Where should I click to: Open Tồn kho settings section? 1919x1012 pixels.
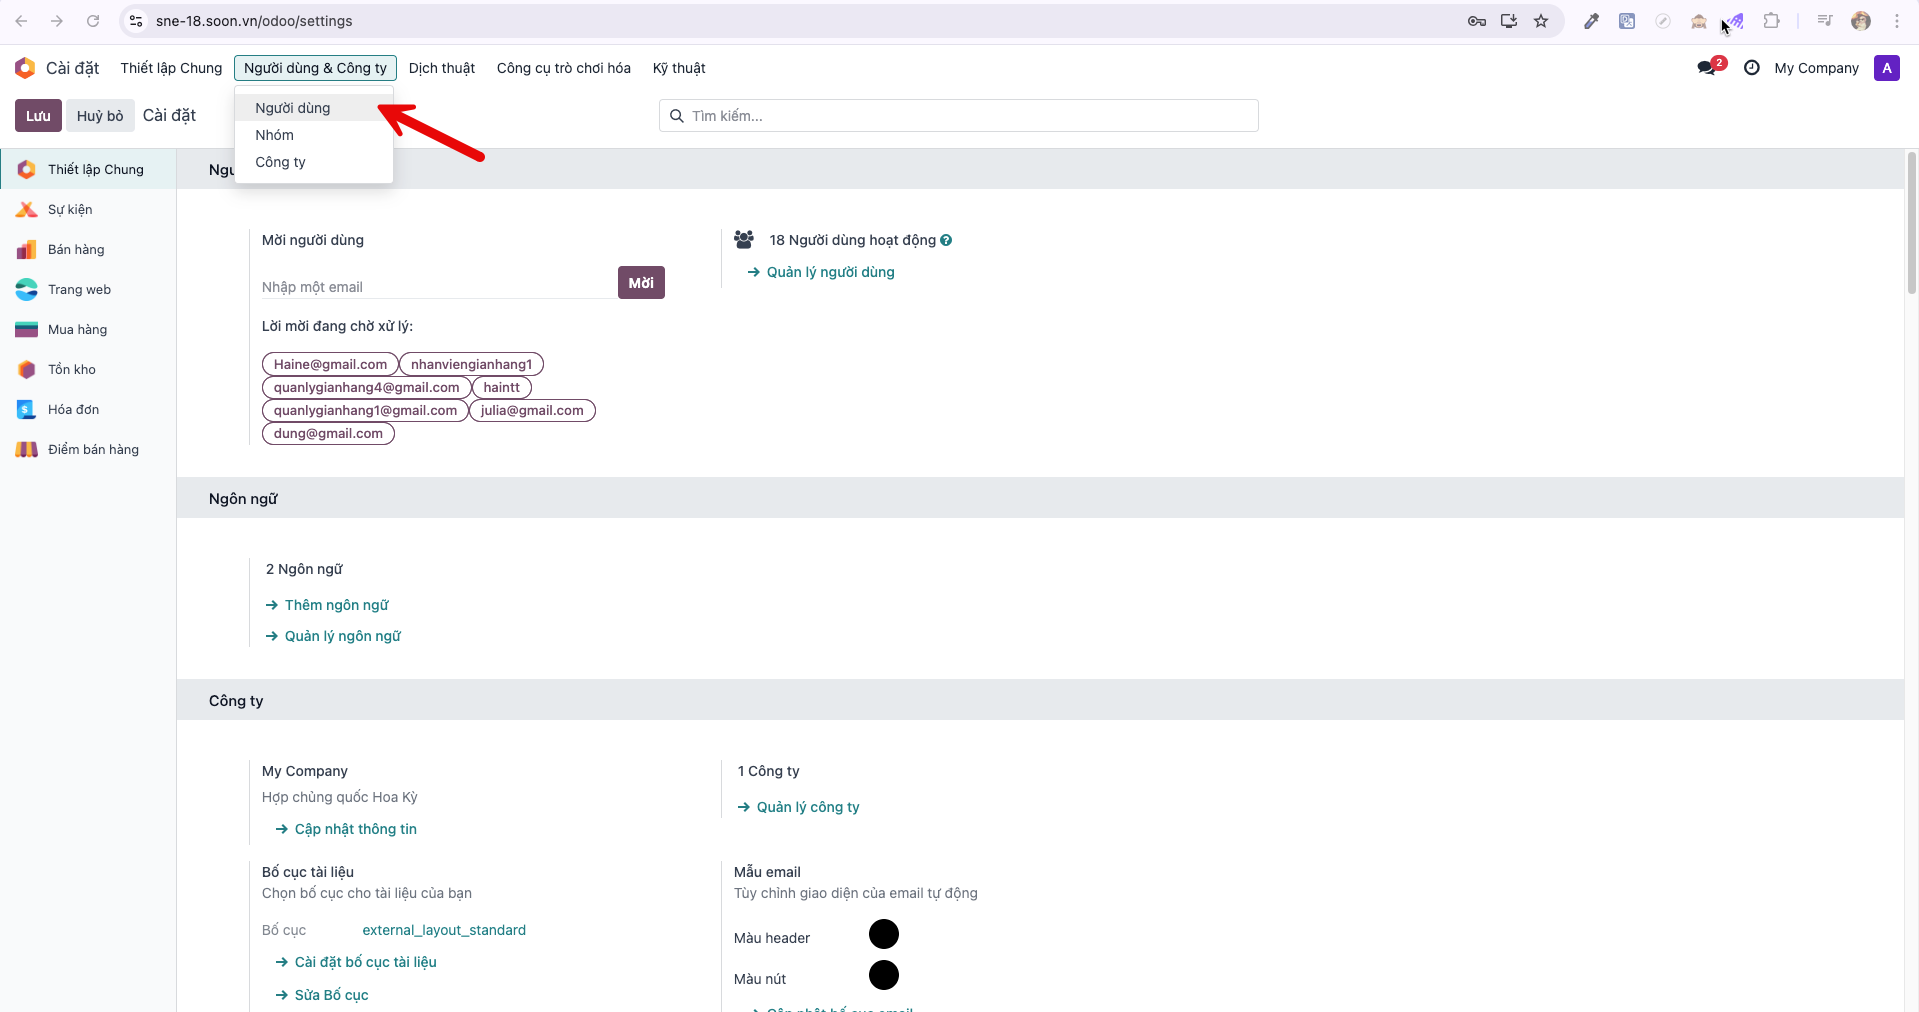click(88, 369)
